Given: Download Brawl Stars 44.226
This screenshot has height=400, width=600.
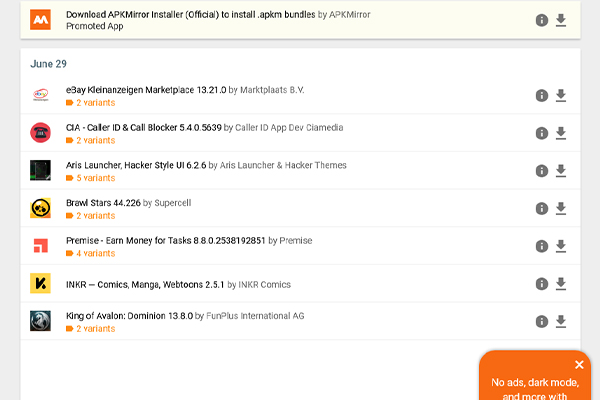Looking at the screenshot, I should pyautogui.click(x=561, y=208).
